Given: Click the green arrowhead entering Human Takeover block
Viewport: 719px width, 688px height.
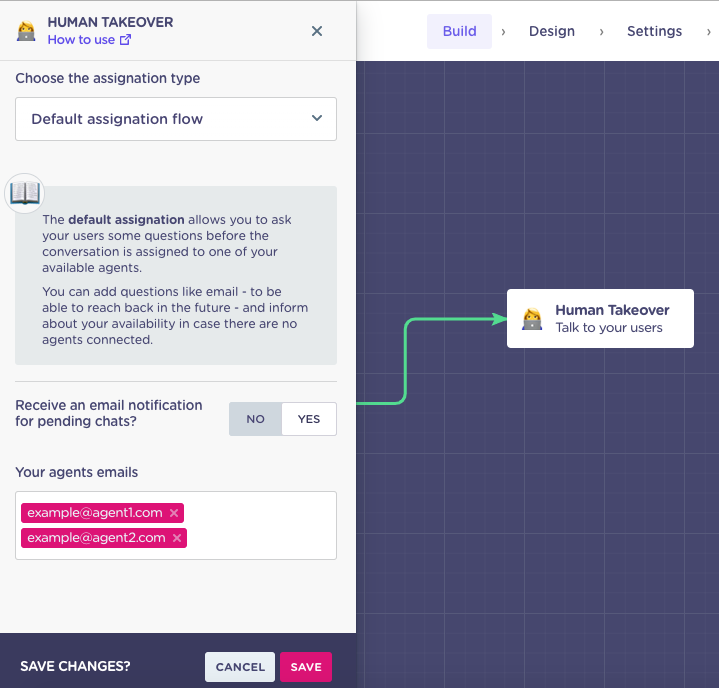Looking at the screenshot, I should 499,319.
